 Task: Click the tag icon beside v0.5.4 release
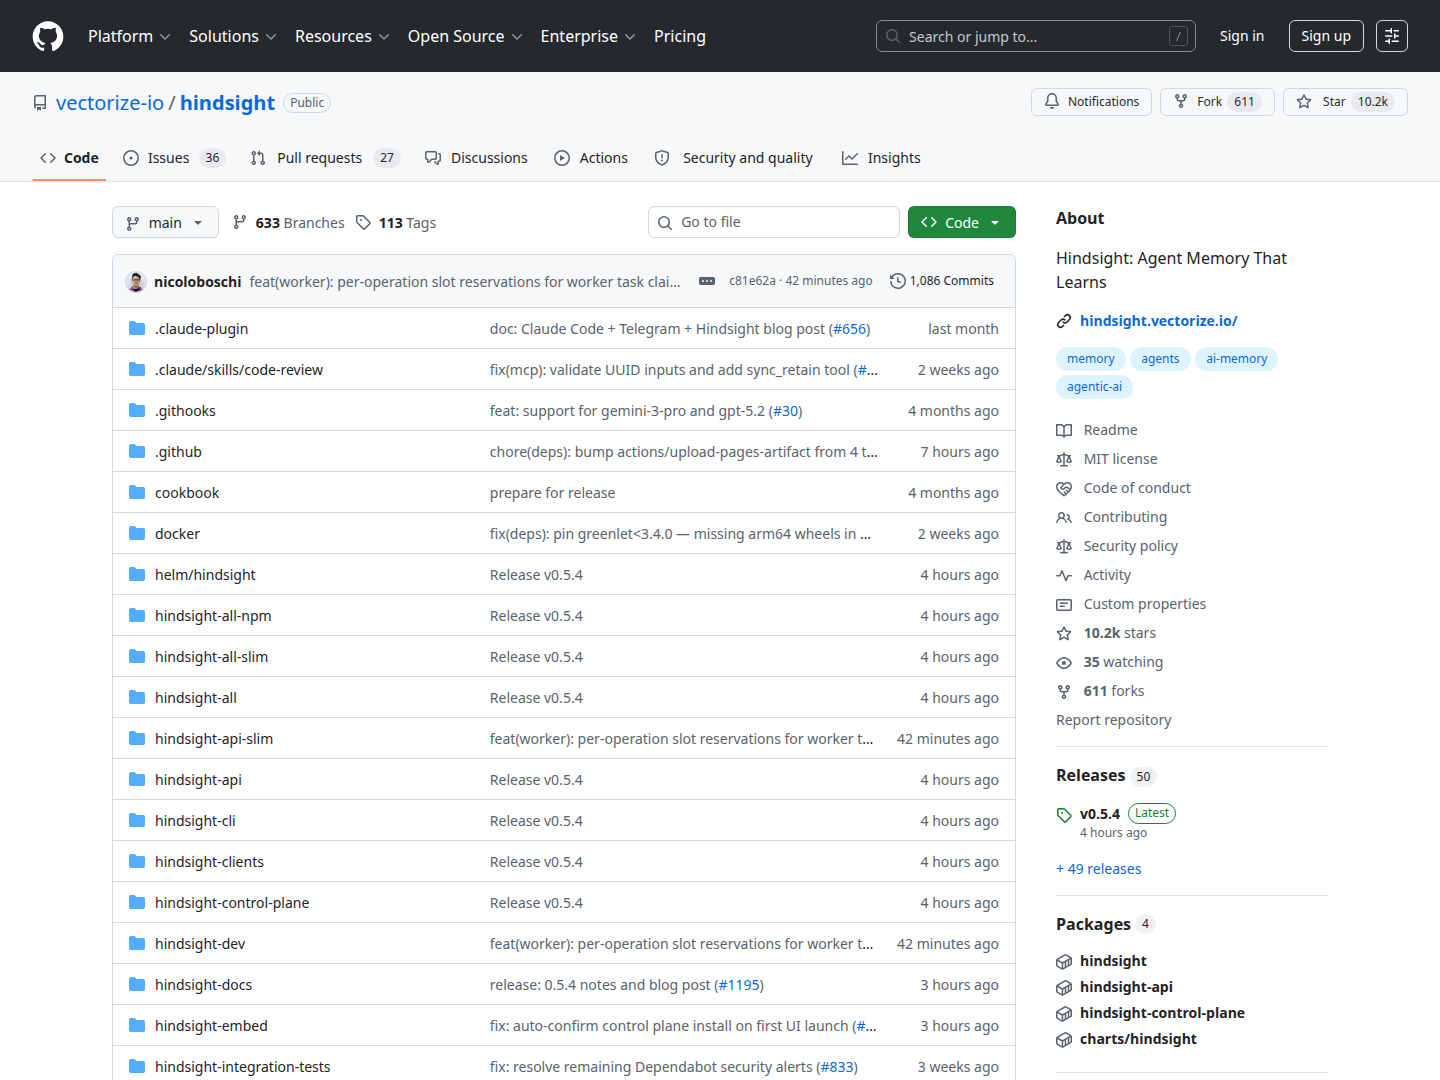(x=1064, y=815)
